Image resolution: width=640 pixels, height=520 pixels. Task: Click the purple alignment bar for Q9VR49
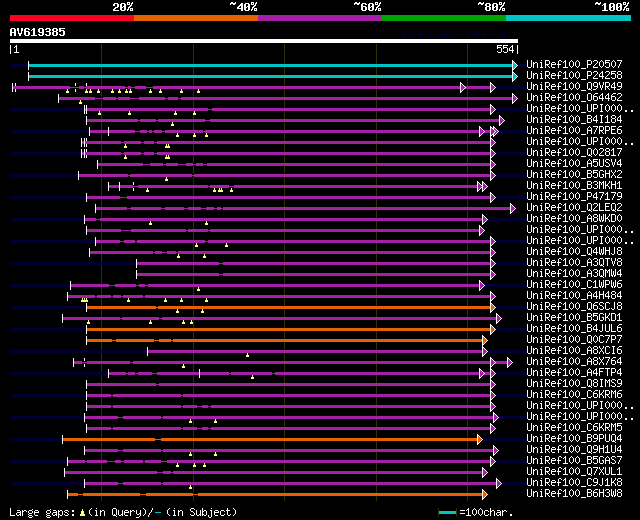(x=254, y=87)
